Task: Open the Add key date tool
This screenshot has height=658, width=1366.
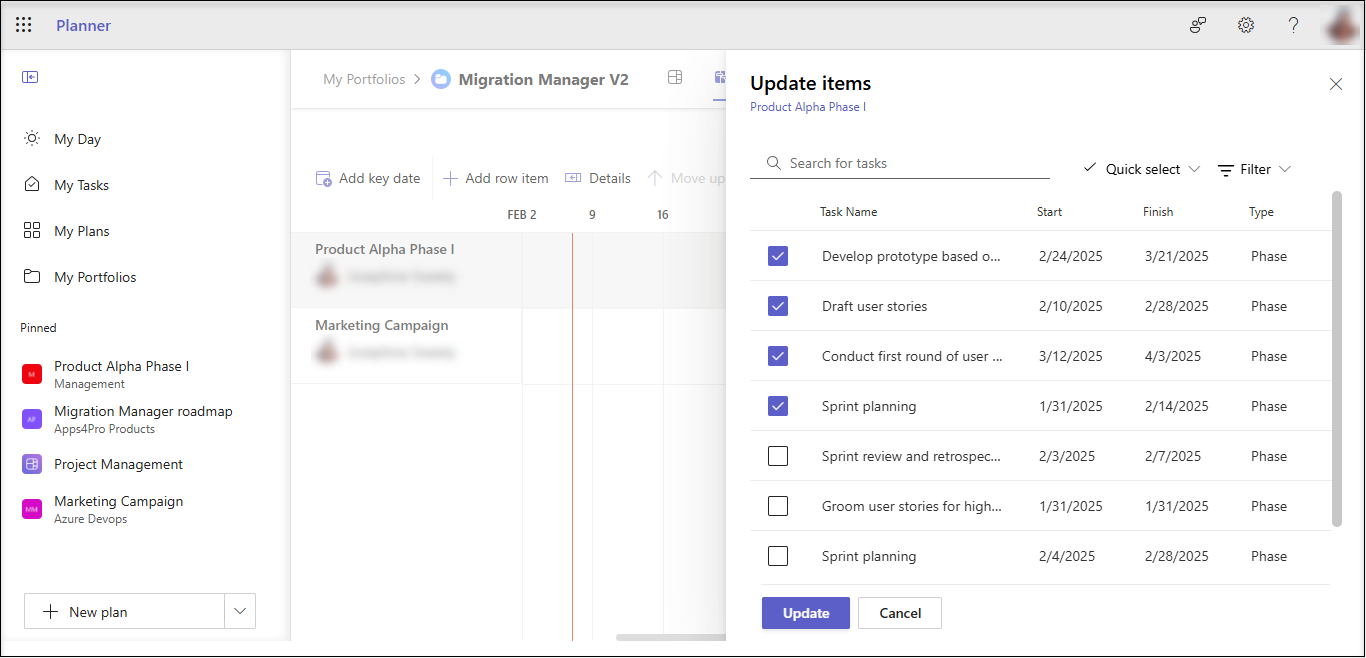Action: 367,177
